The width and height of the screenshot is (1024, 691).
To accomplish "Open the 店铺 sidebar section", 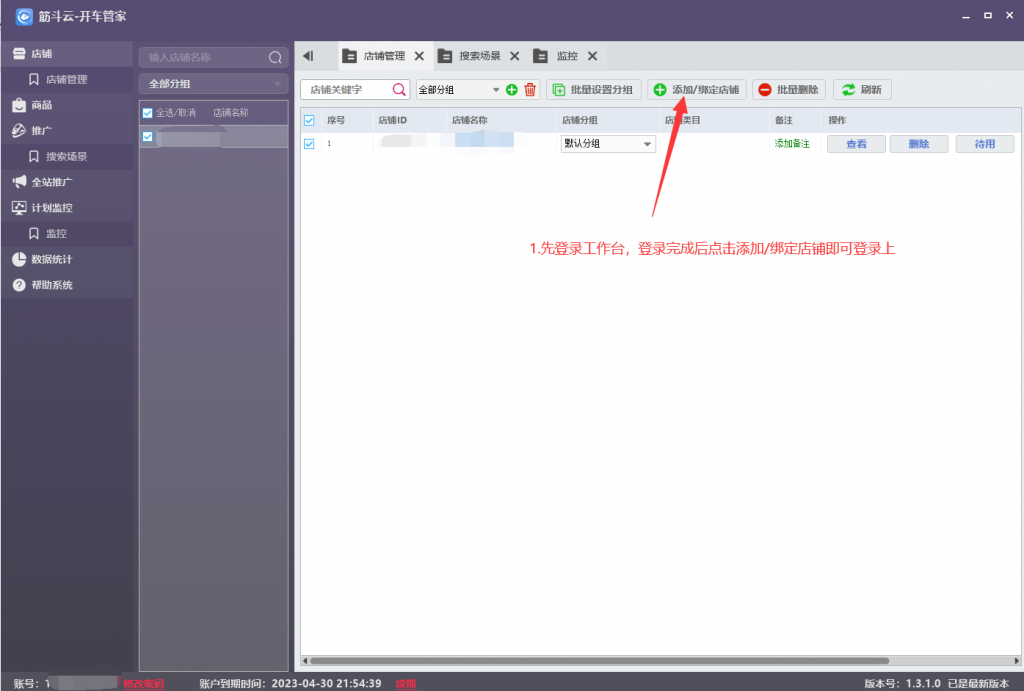I will (67, 54).
